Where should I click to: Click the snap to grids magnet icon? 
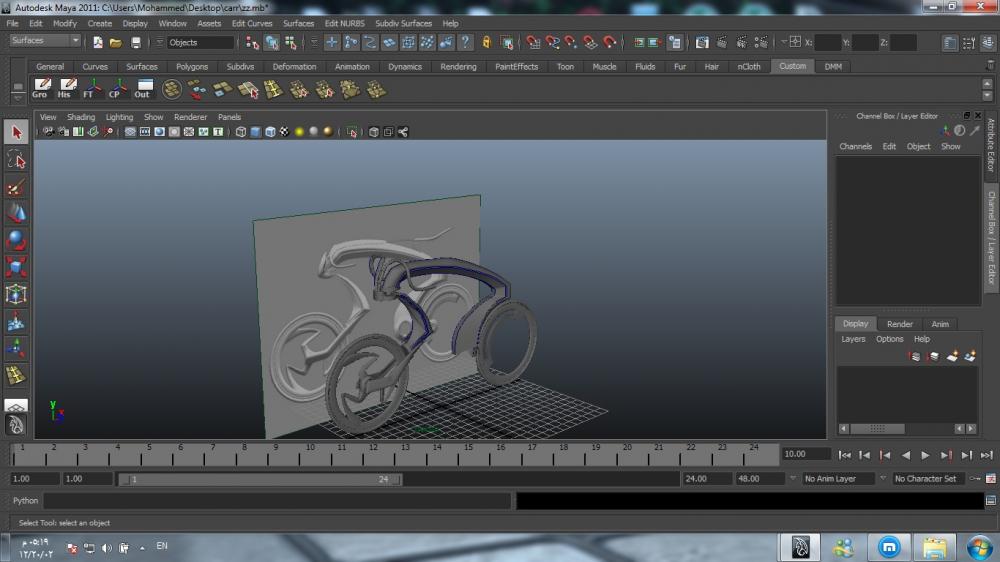[x=533, y=42]
